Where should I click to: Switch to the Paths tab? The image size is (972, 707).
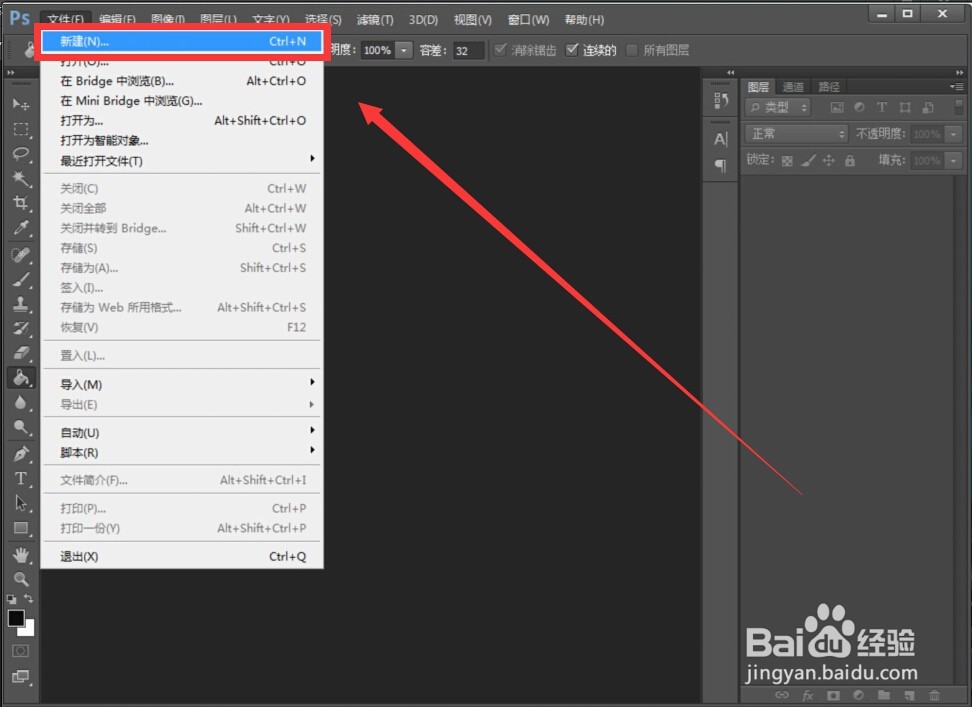tap(829, 87)
